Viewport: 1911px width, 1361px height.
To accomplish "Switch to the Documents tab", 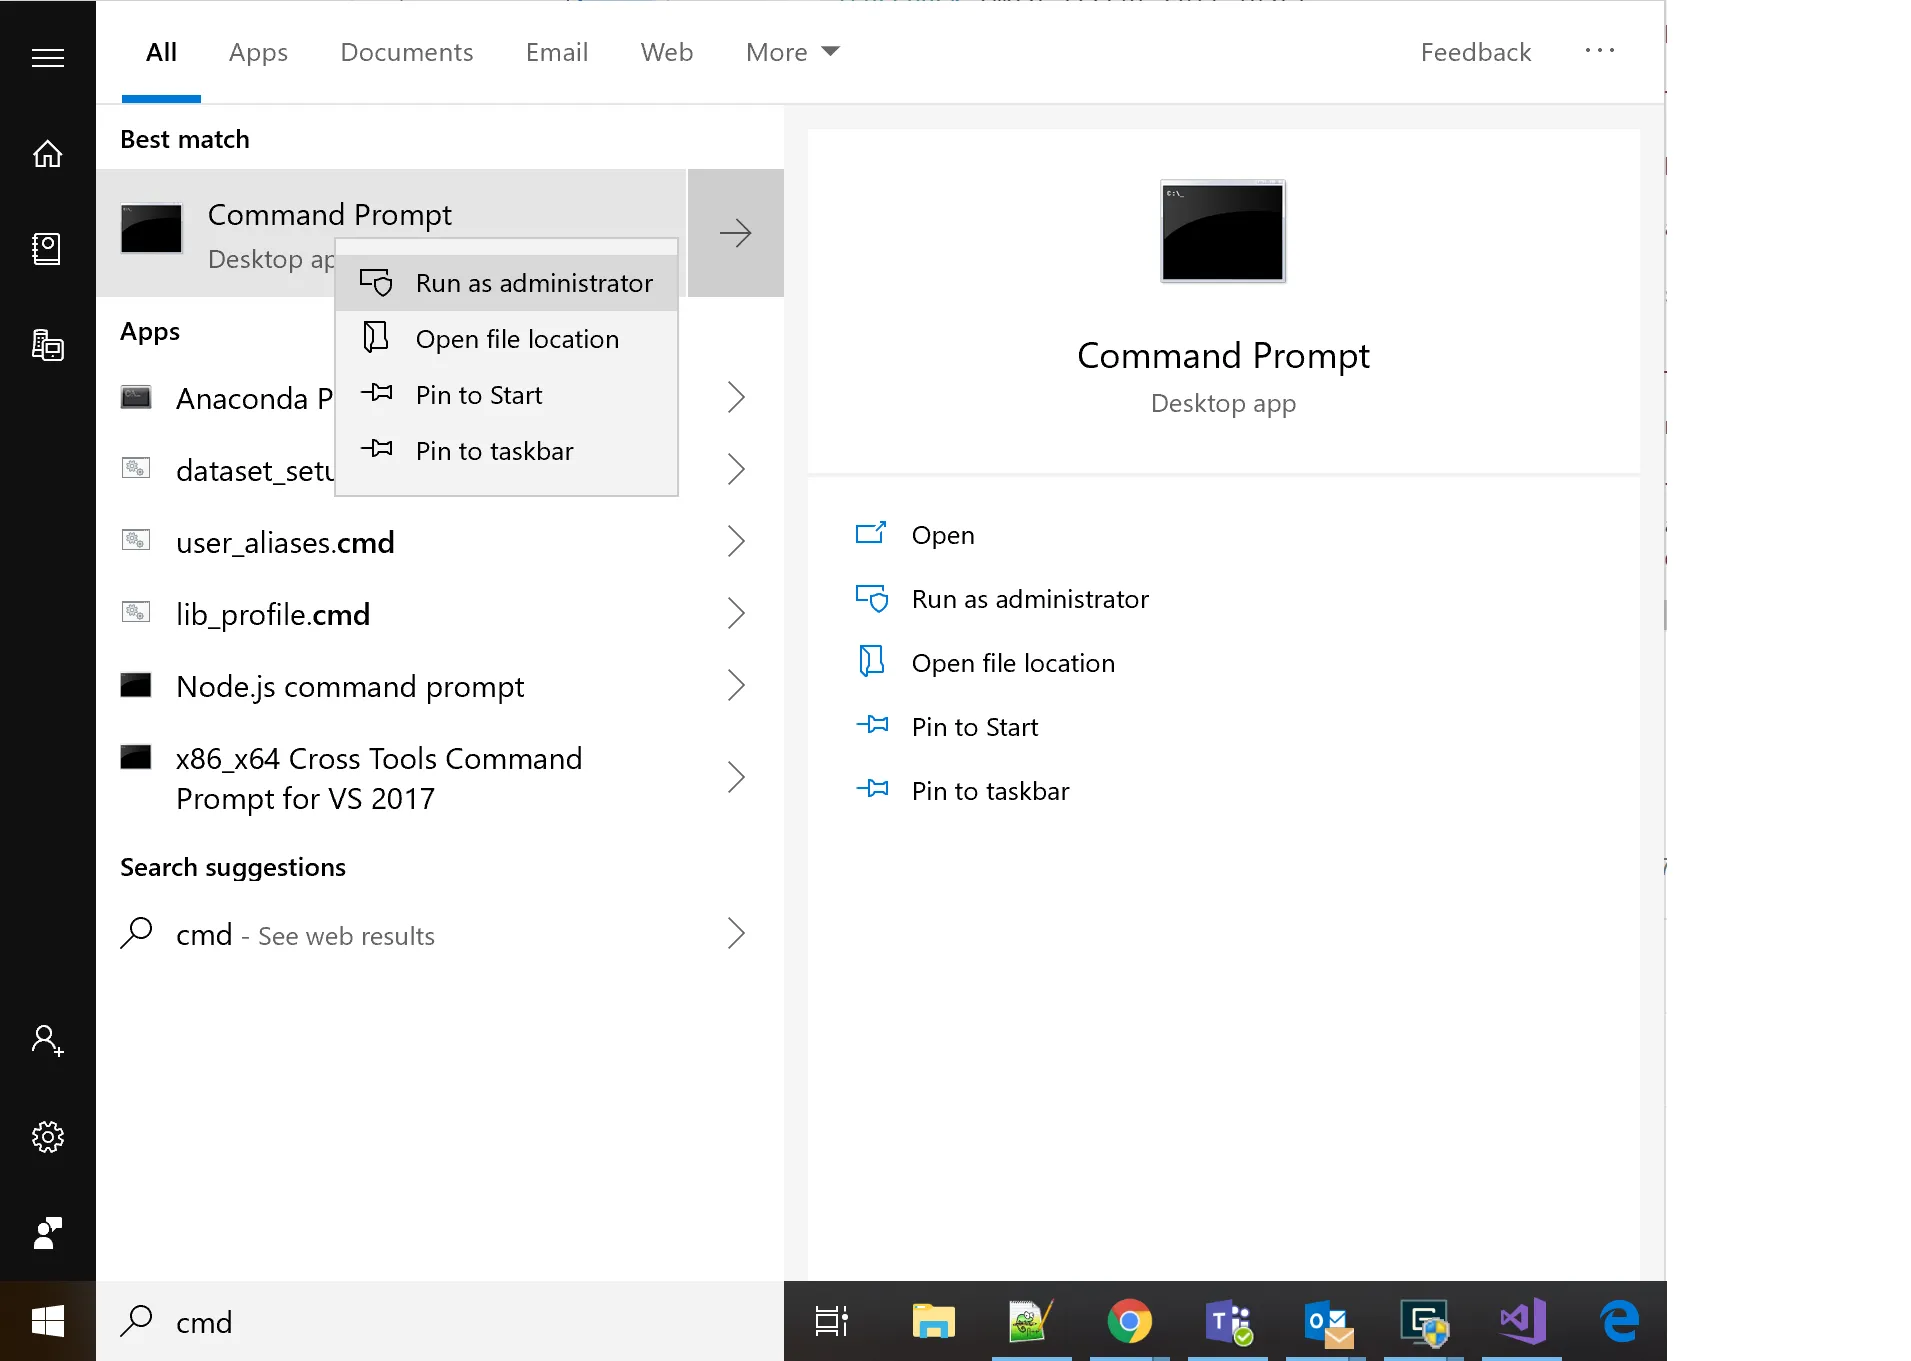I will [406, 52].
